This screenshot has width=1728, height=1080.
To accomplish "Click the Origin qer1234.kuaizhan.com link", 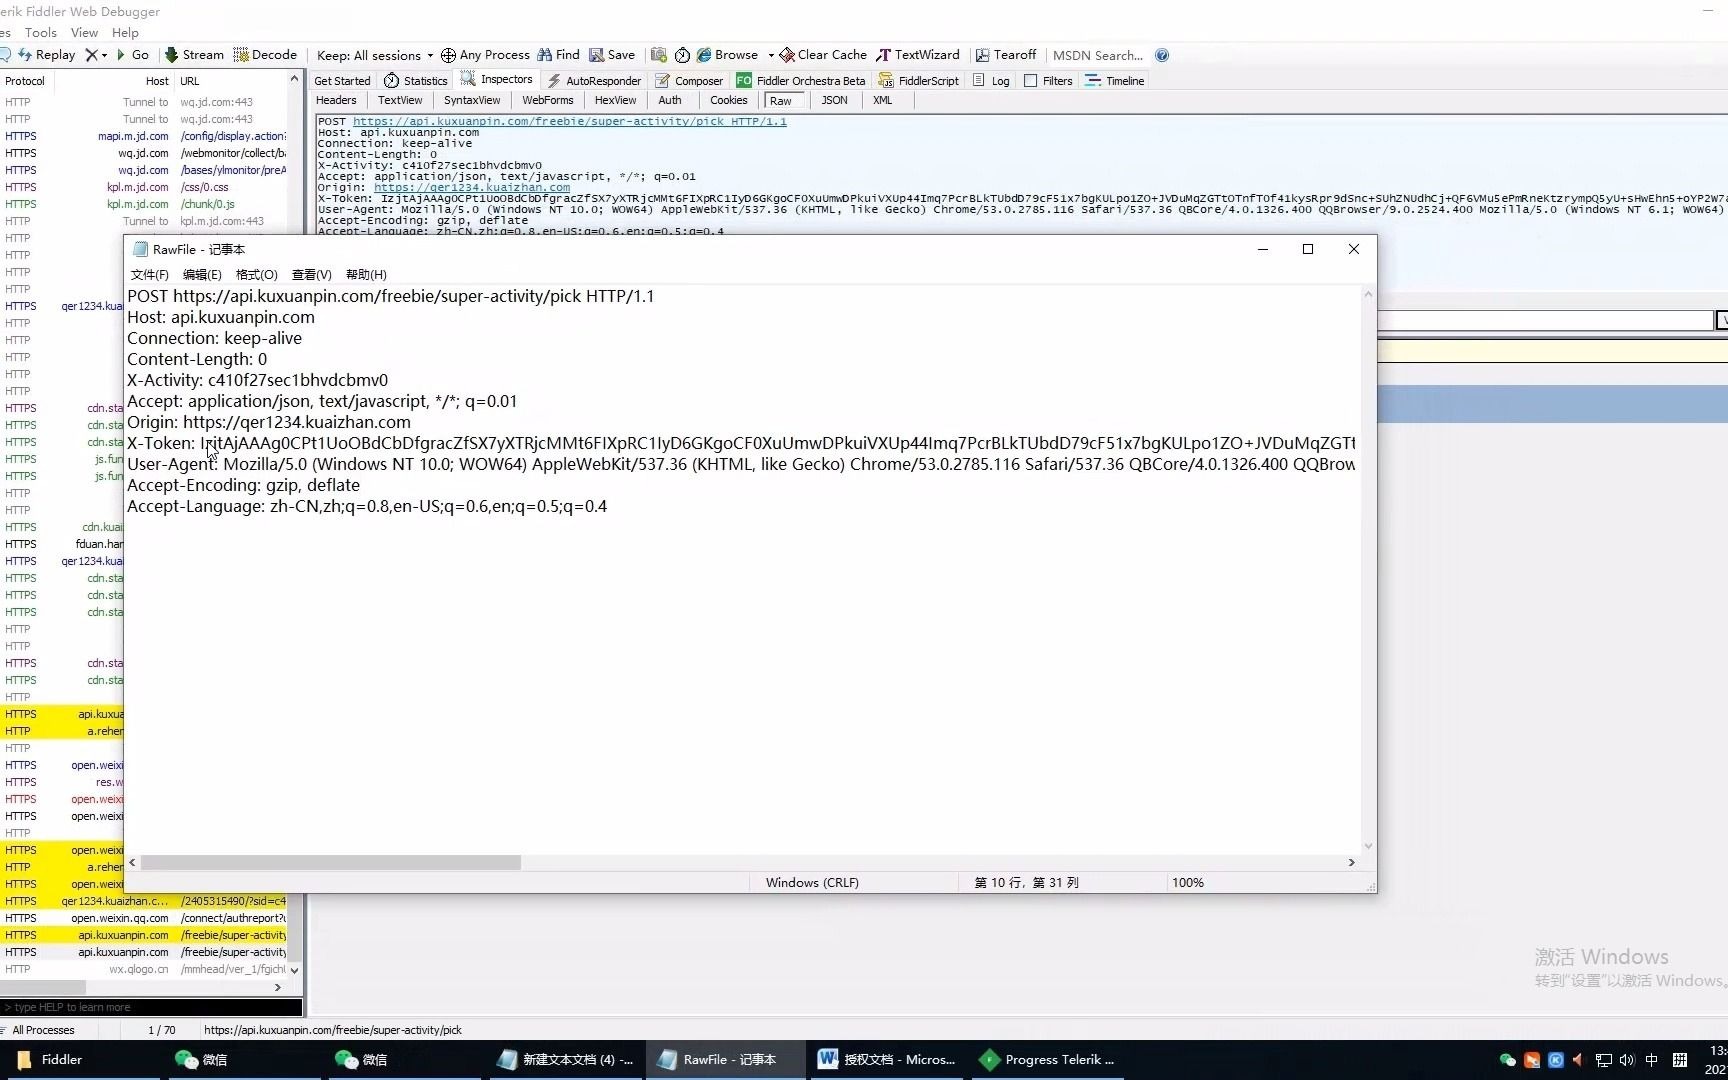I will (x=472, y=187).
